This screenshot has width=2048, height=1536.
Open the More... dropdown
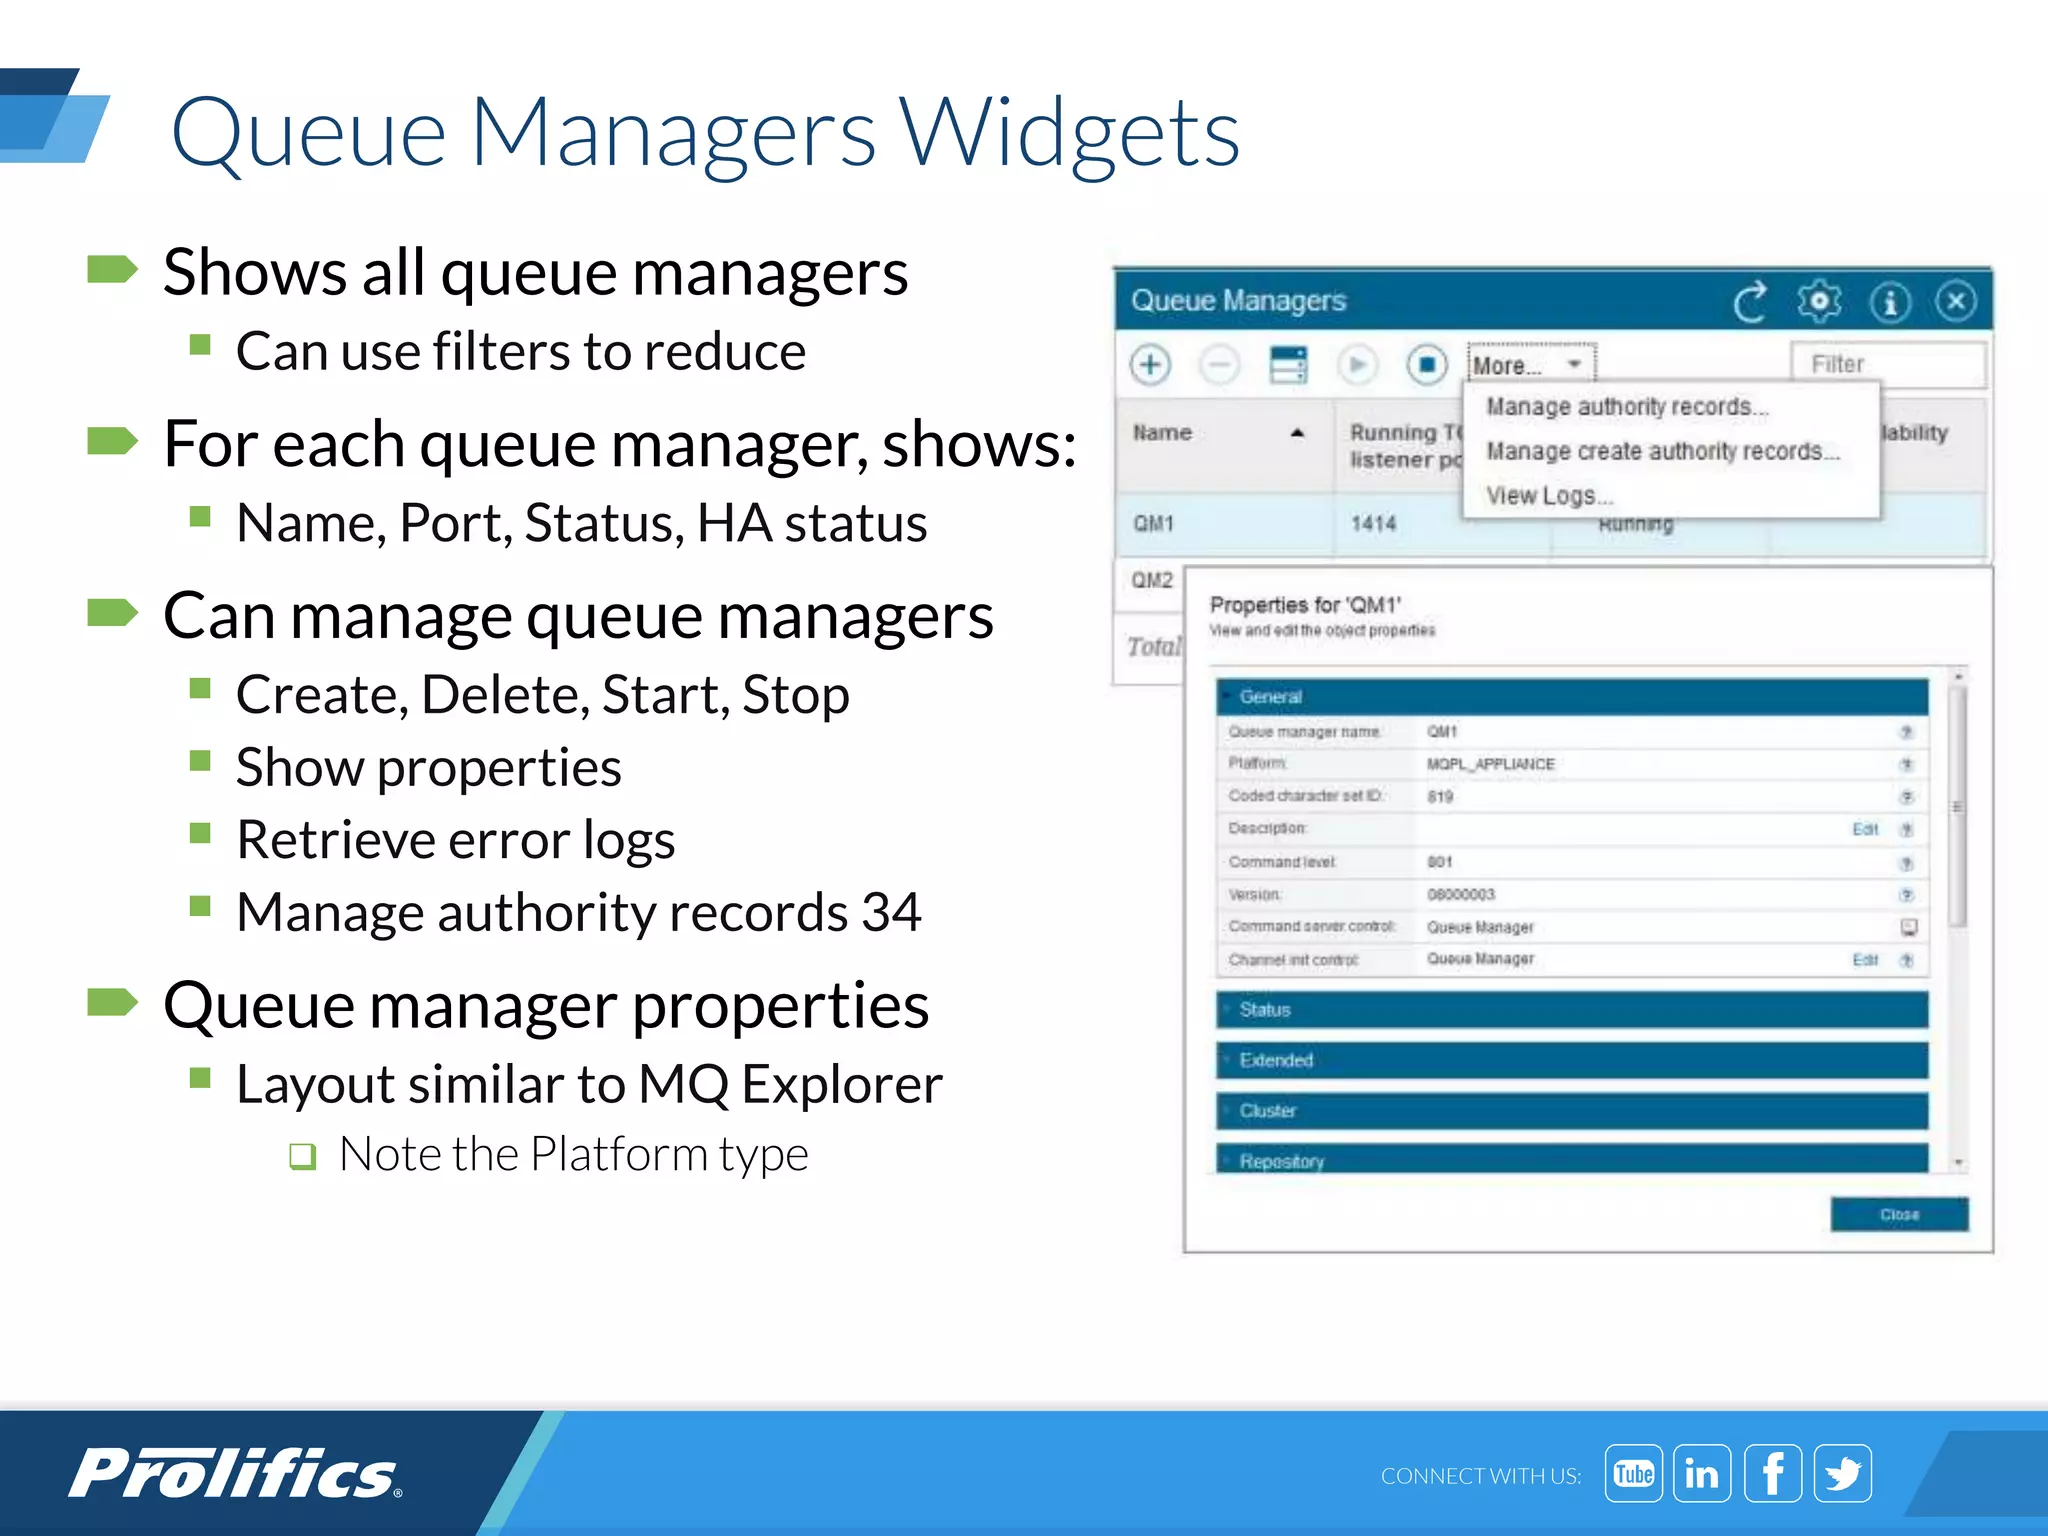click(x=1530, y=365)
